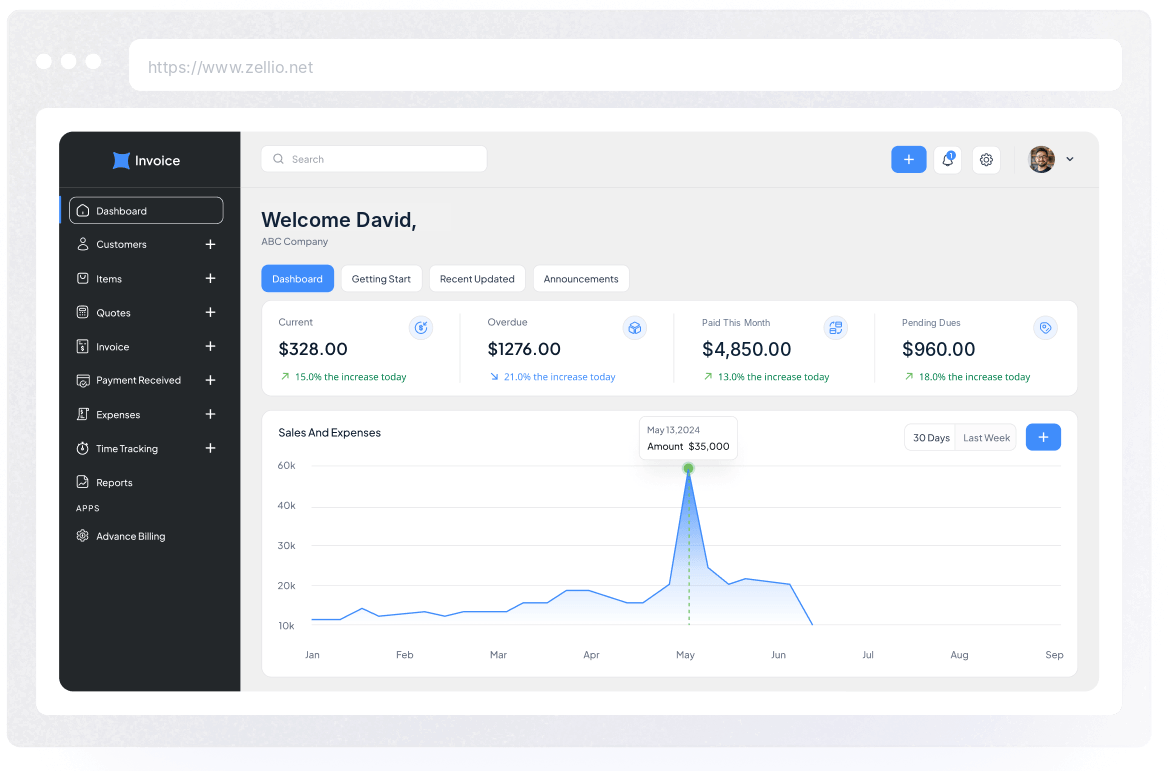Image resolution: width=1170 pixels, height=771 pixels.
Task: Click the green peak marker on chart
Action: 689,468
